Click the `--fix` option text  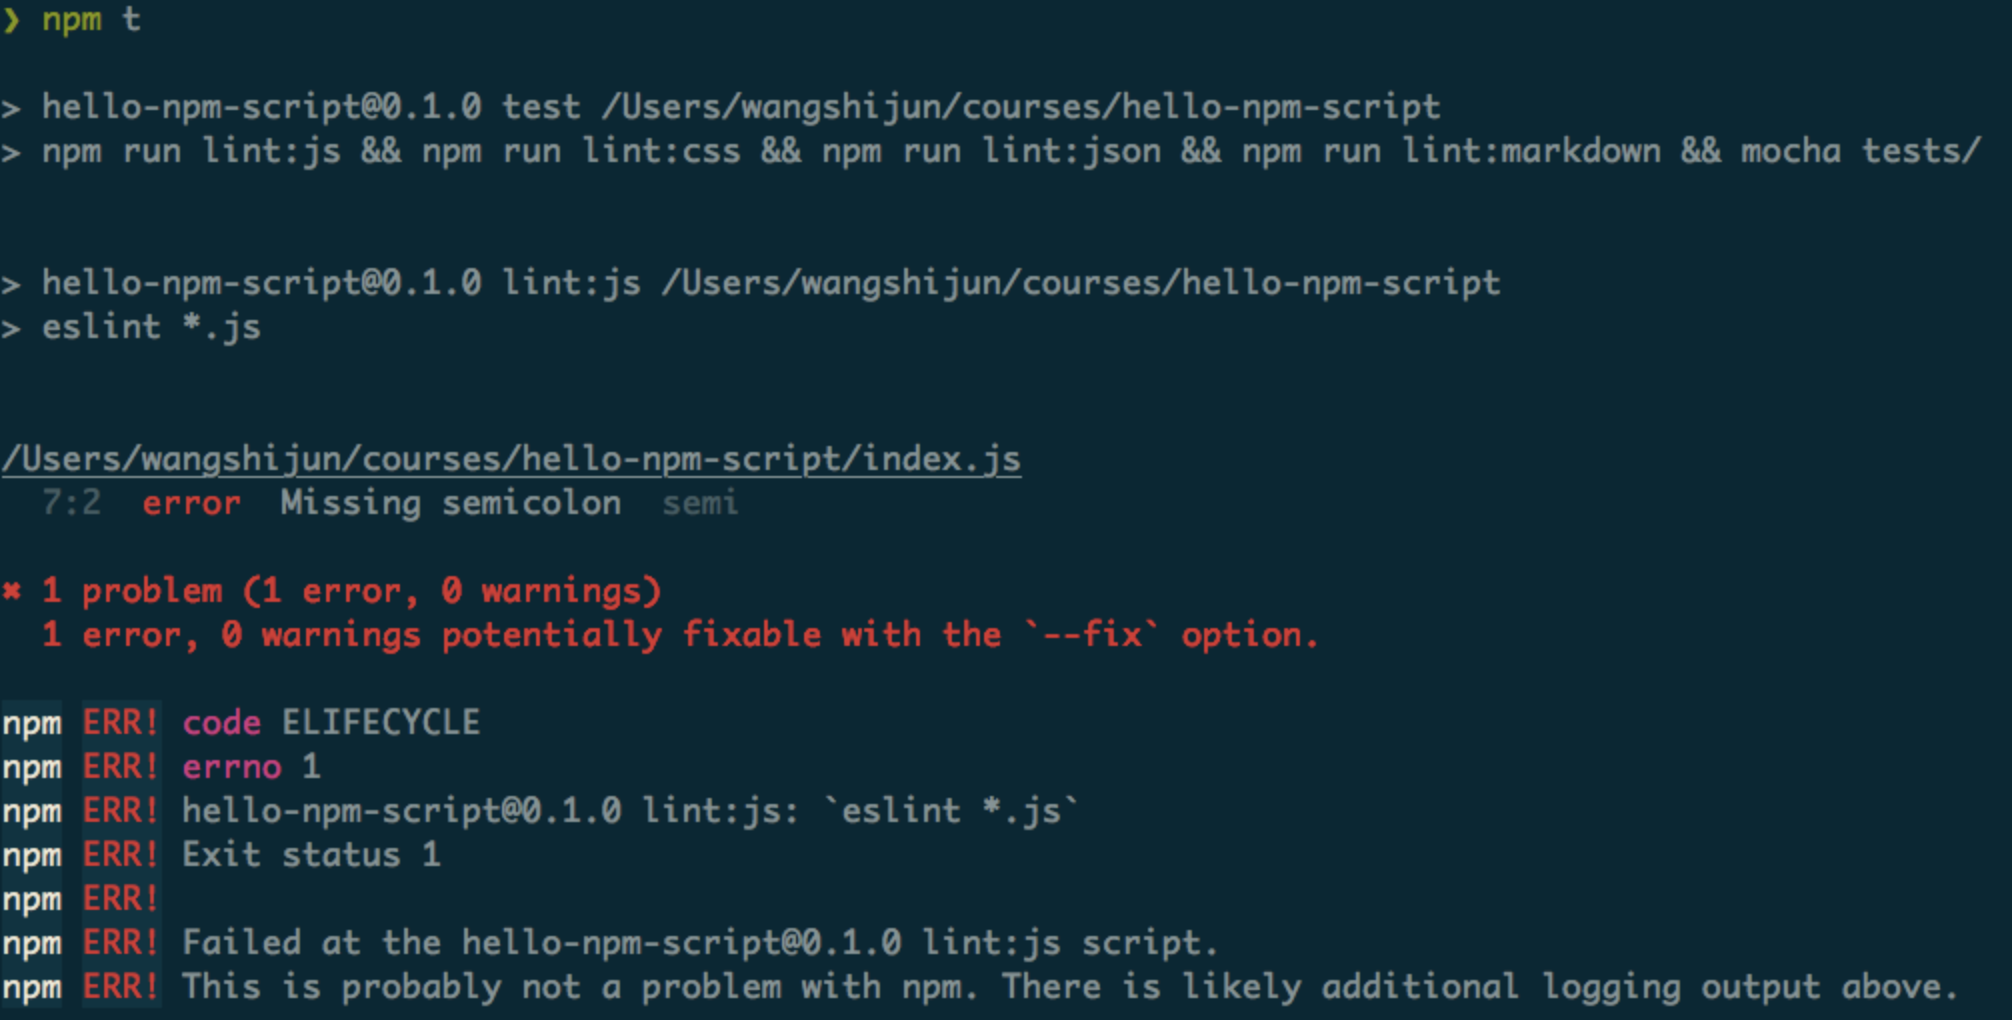point(1091,635)
